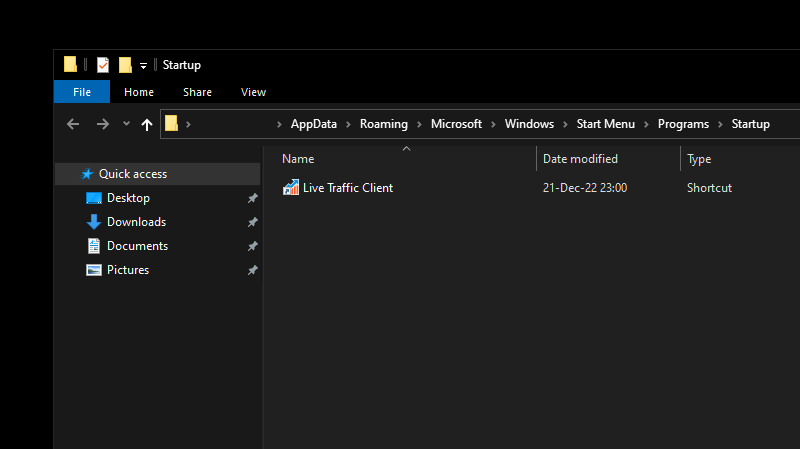Go back using the Back arrow
The image size is (800, 449).
tap(72, 124)
